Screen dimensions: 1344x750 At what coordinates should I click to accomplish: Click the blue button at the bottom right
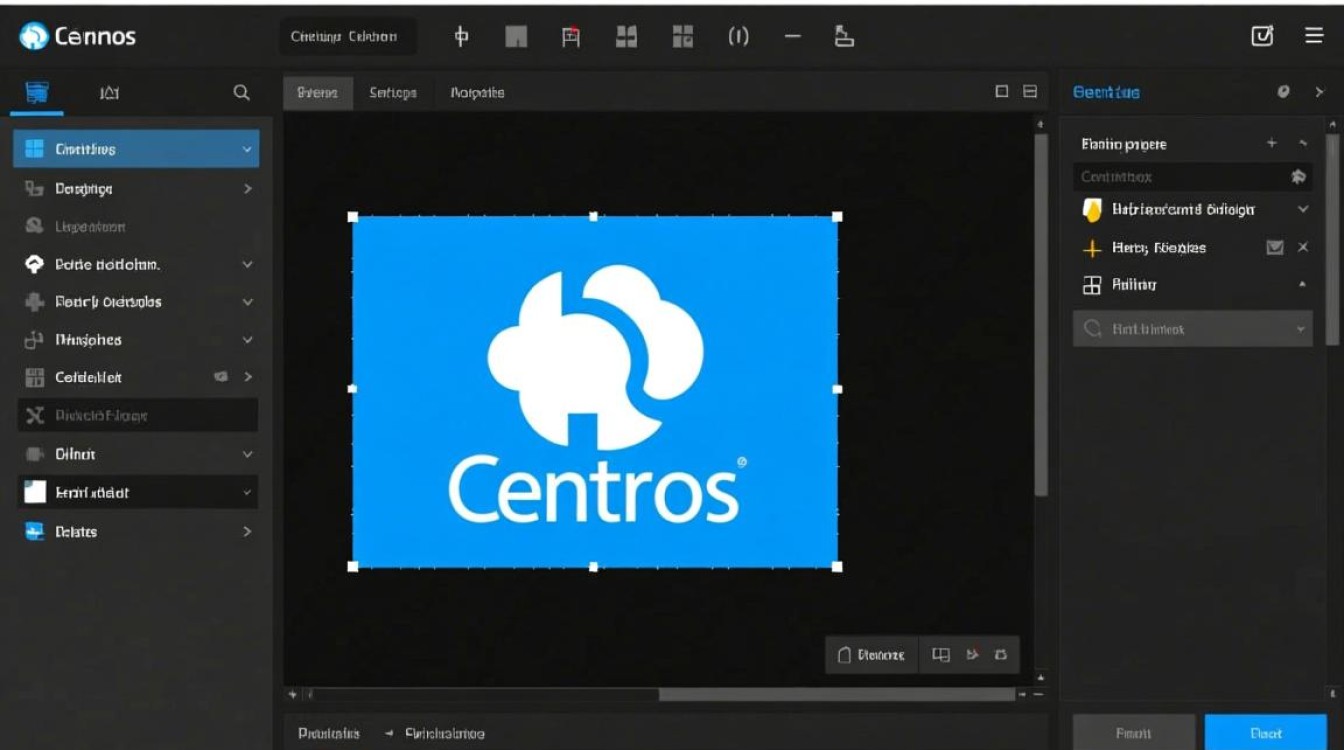1266,732
